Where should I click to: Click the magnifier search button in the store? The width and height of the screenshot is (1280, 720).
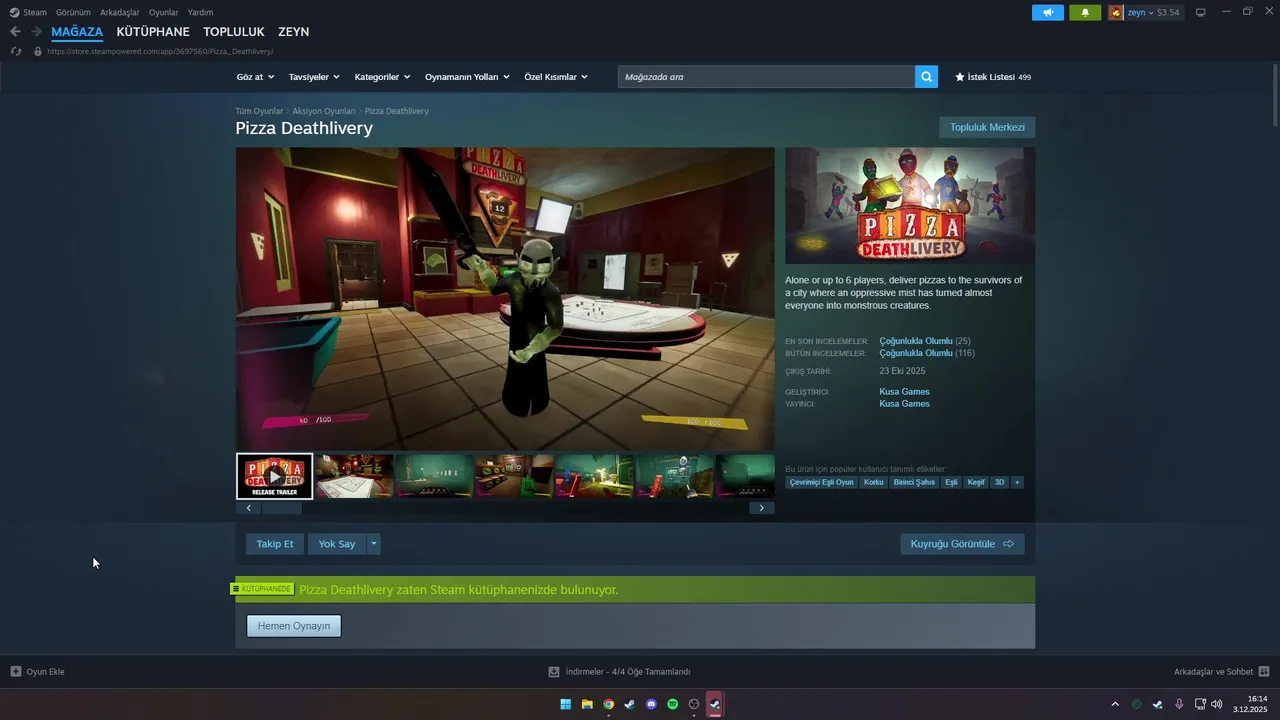pyautogui.click(x=926, y=76)
